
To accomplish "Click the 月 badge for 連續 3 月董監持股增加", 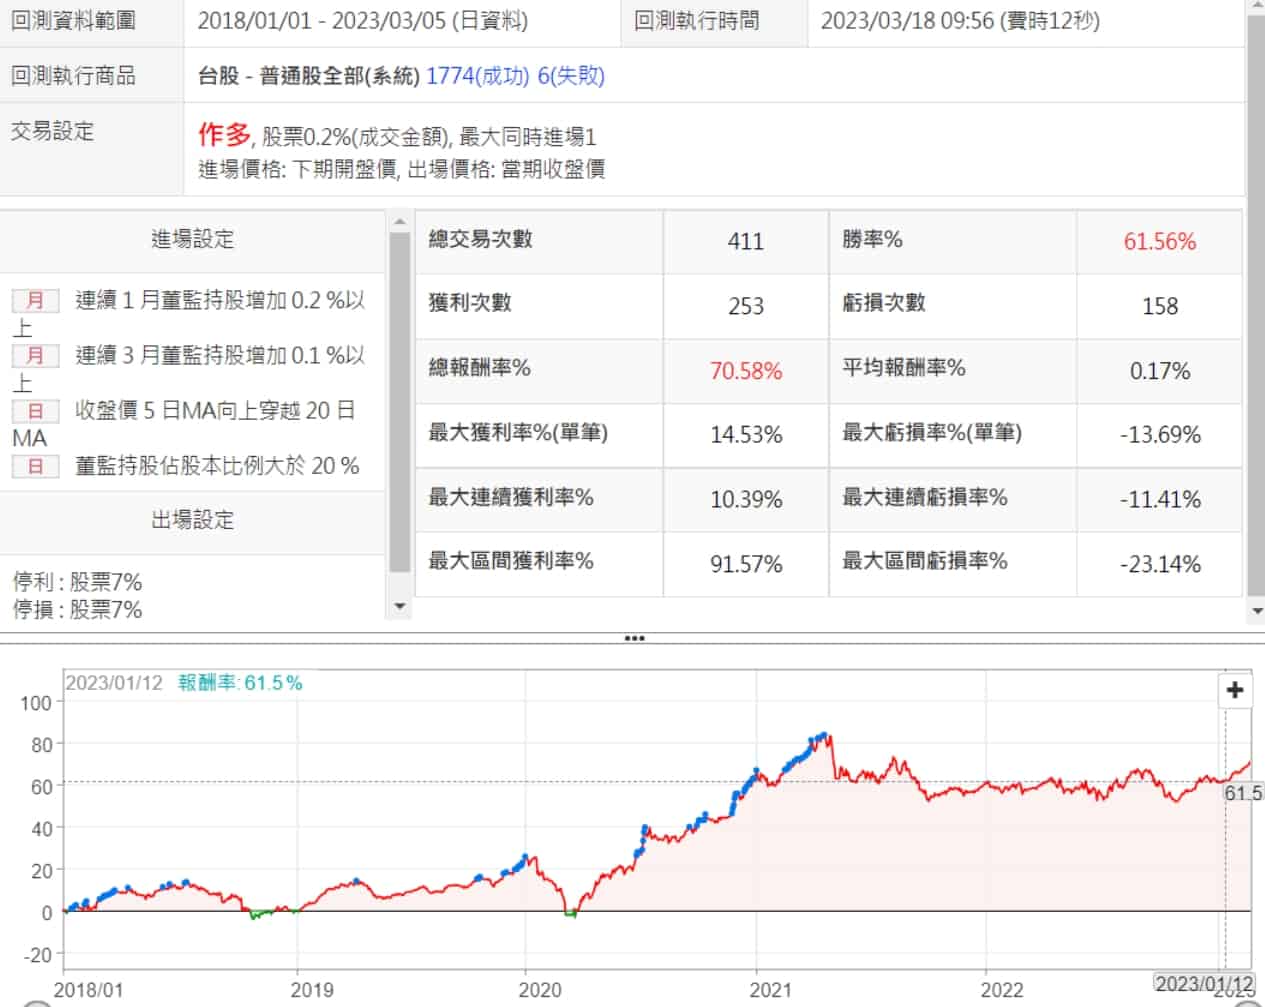I will (35, 356).
